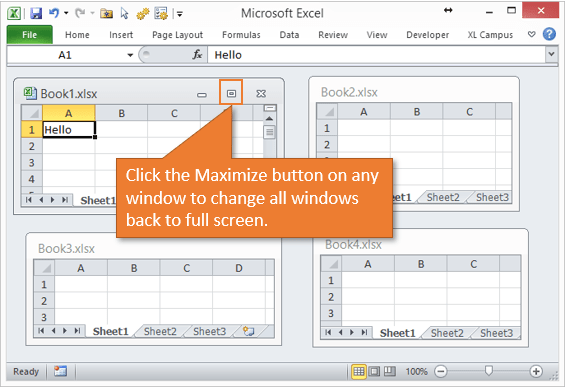Go to first sheet in Book1 navigation
Screen dimensions: 565x387
(x=29, y=200)
